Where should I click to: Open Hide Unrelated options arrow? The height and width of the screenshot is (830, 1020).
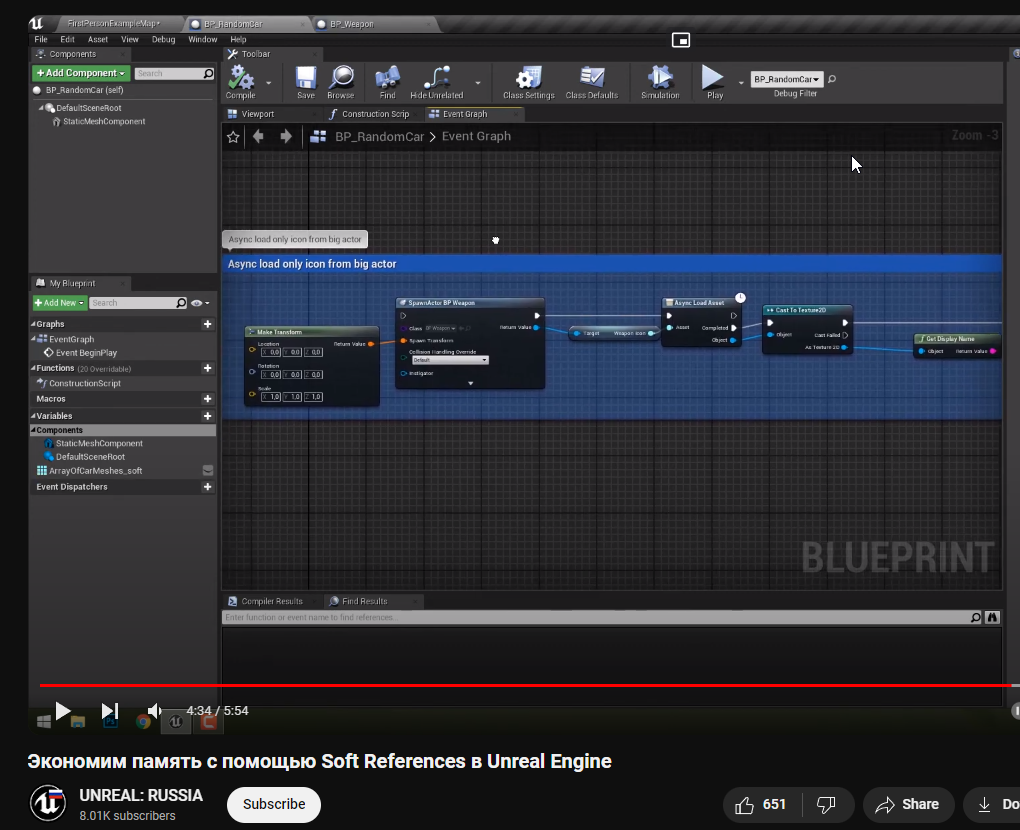[478, 83]
